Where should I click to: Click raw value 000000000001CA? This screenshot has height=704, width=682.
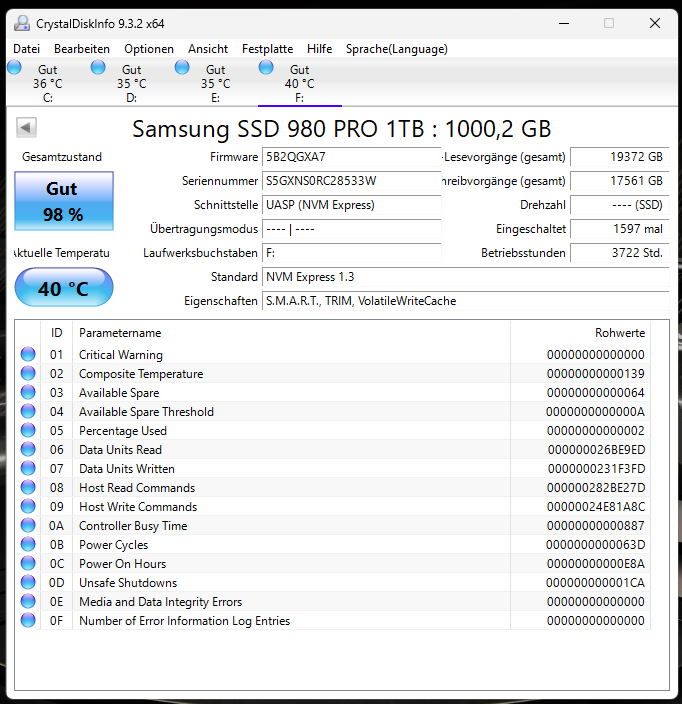coord(595,582)
